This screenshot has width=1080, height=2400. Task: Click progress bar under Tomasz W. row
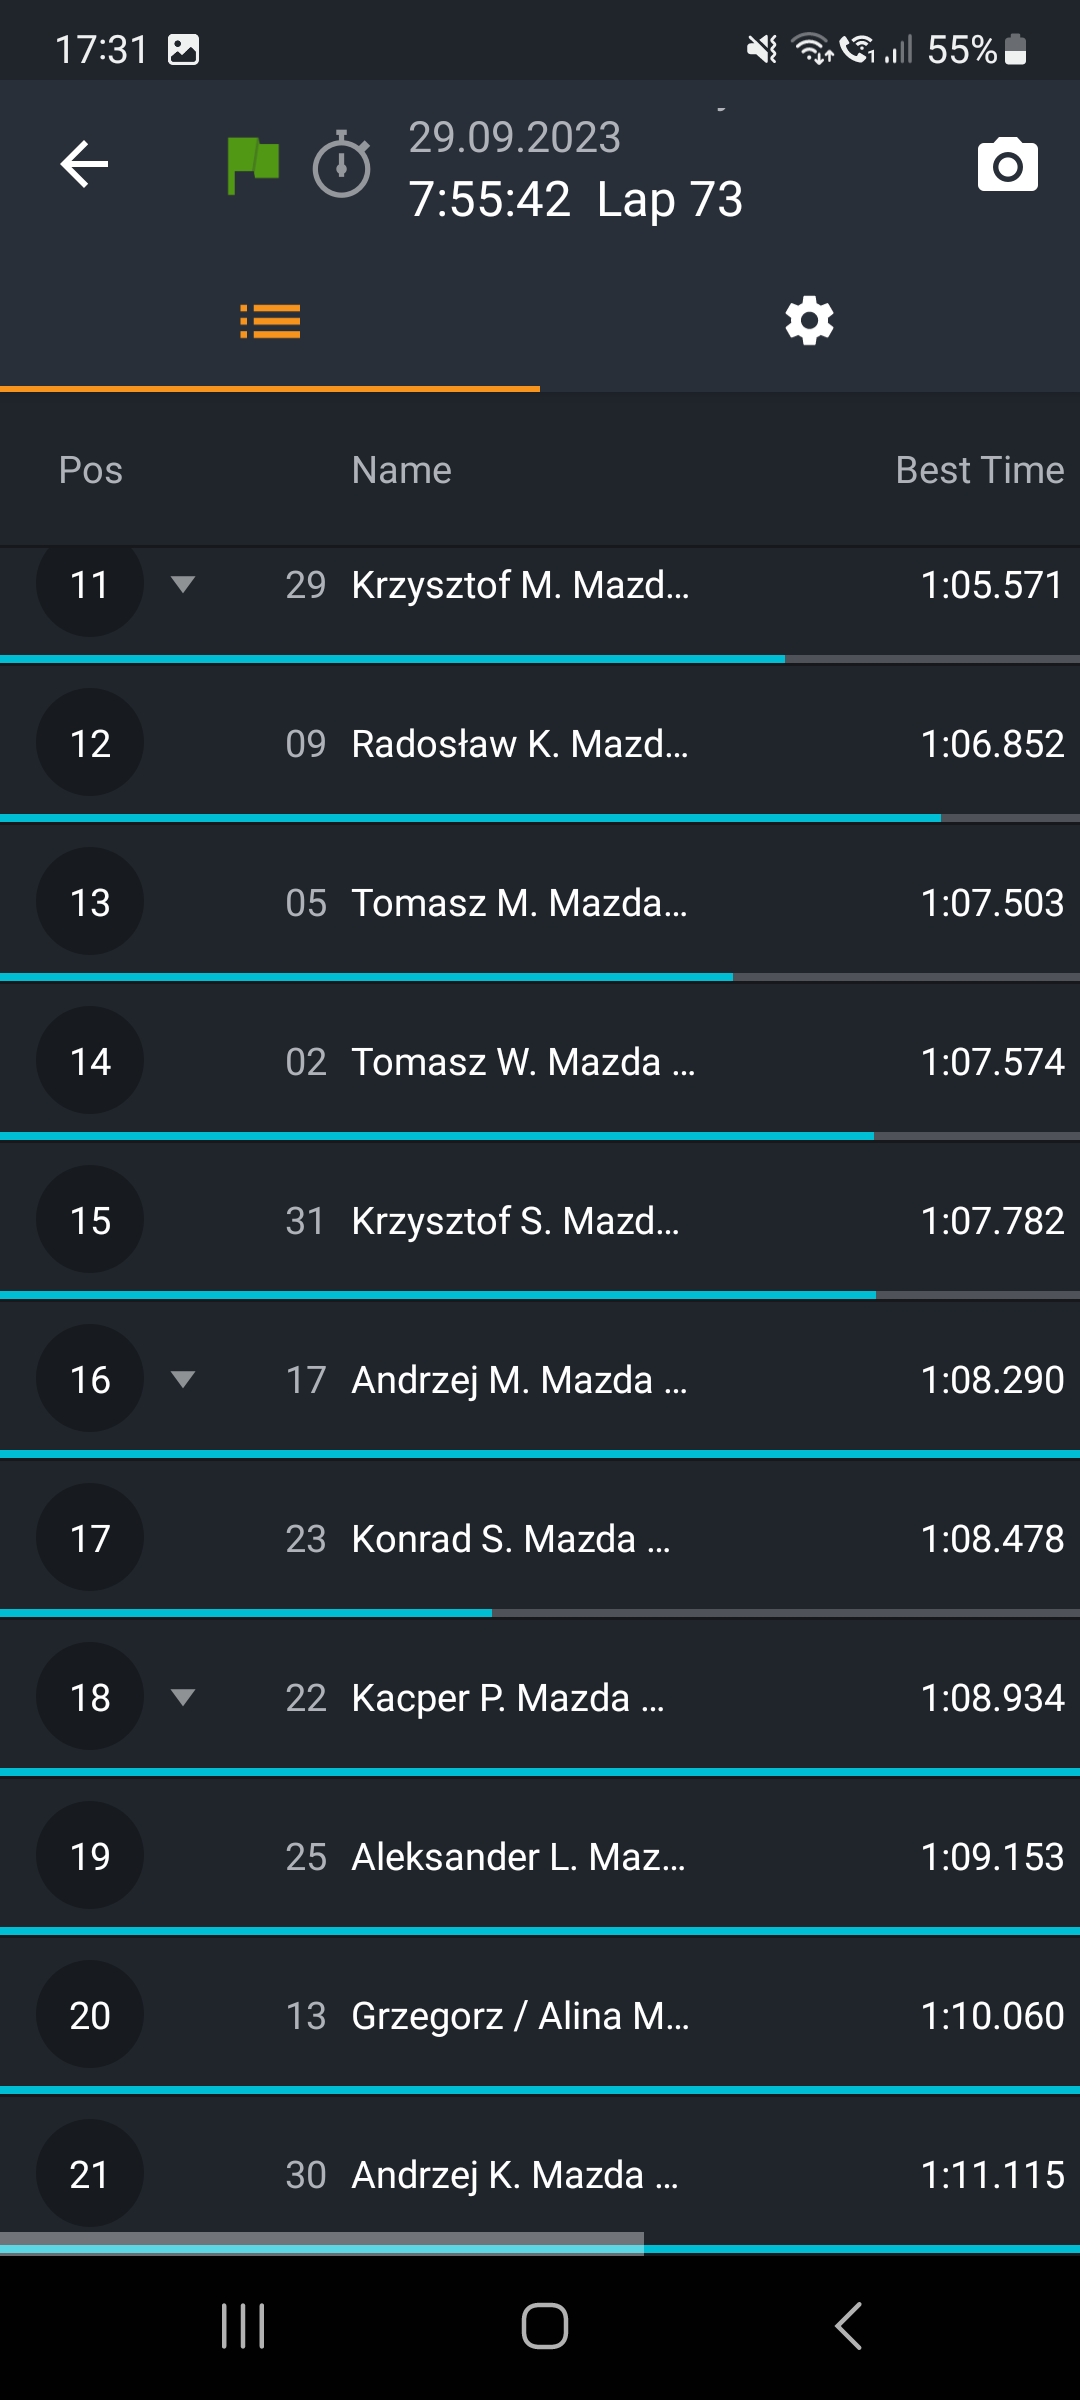[540, 1136]
